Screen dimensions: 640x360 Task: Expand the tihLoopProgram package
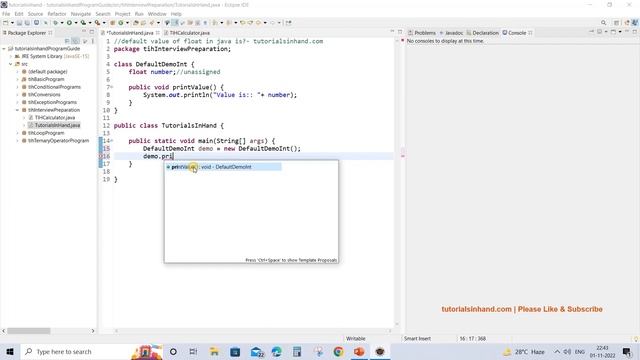coord(18,133)
